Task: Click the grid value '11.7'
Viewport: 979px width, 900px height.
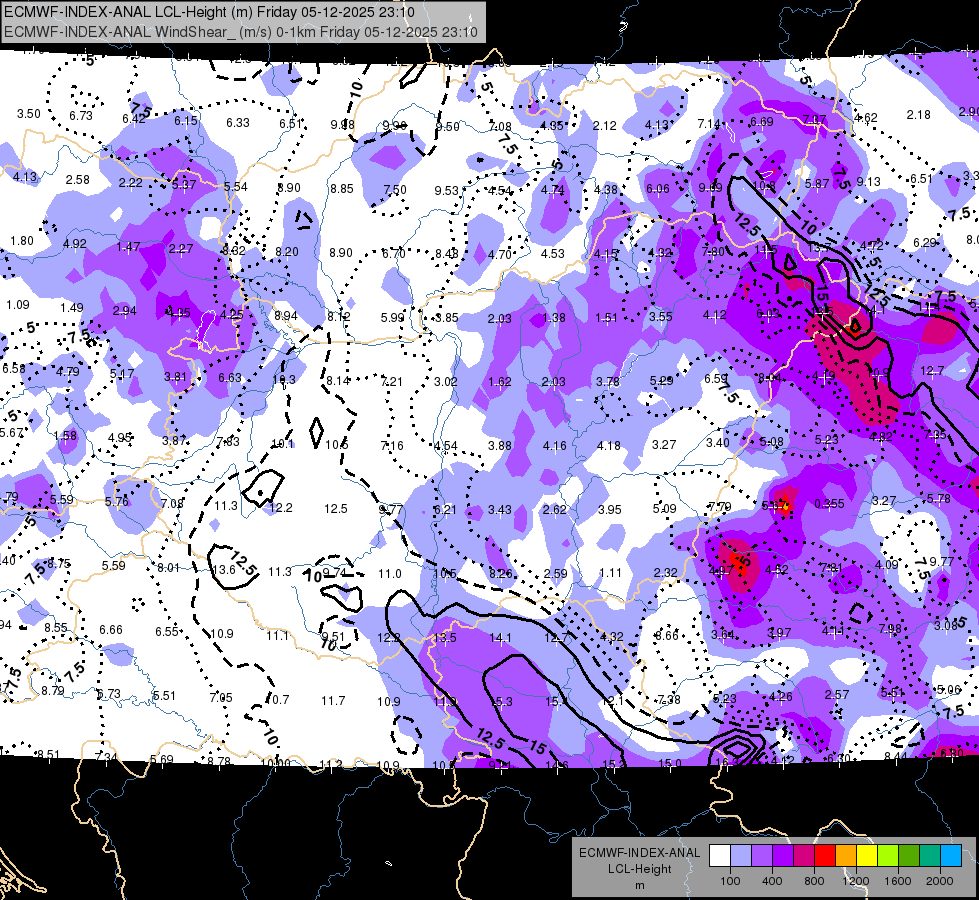Action: [333, 701]
